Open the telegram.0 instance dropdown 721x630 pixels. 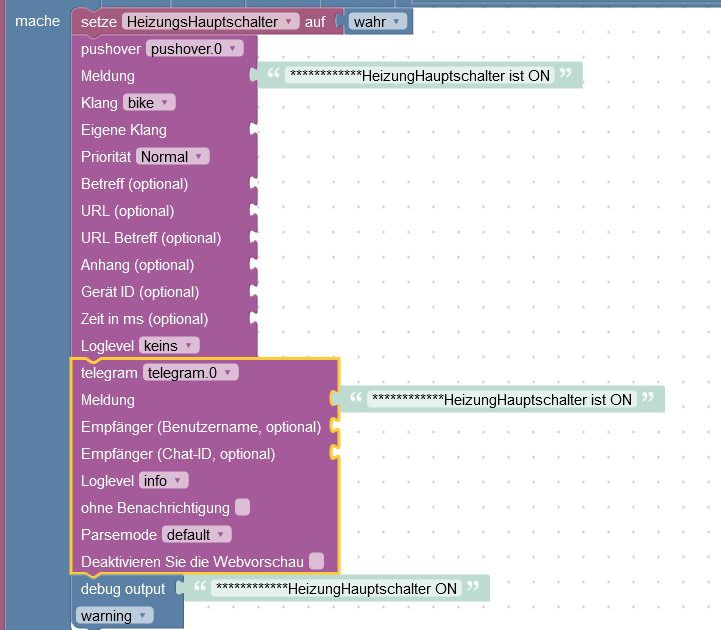click(x=190, y=372)
